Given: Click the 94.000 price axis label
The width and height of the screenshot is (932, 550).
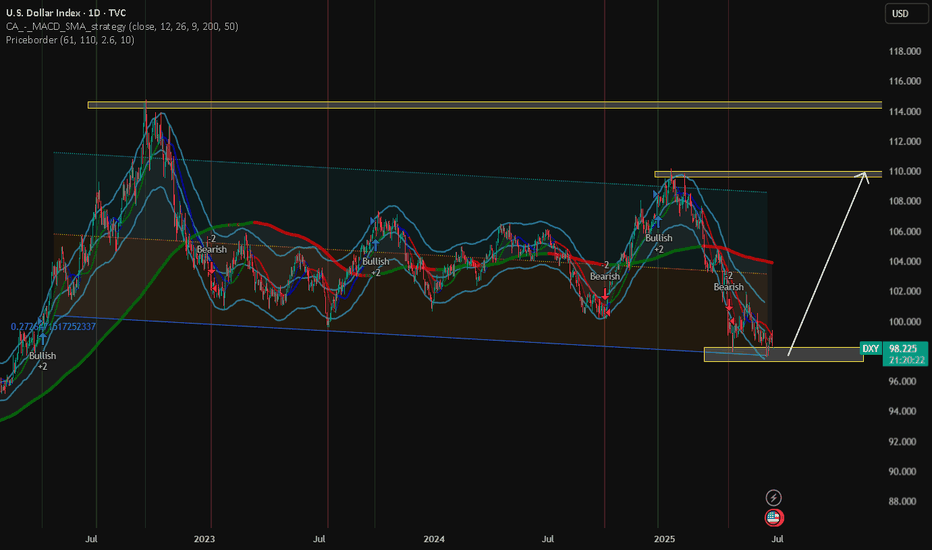Looking at the screenshot, I should point(902,411).
